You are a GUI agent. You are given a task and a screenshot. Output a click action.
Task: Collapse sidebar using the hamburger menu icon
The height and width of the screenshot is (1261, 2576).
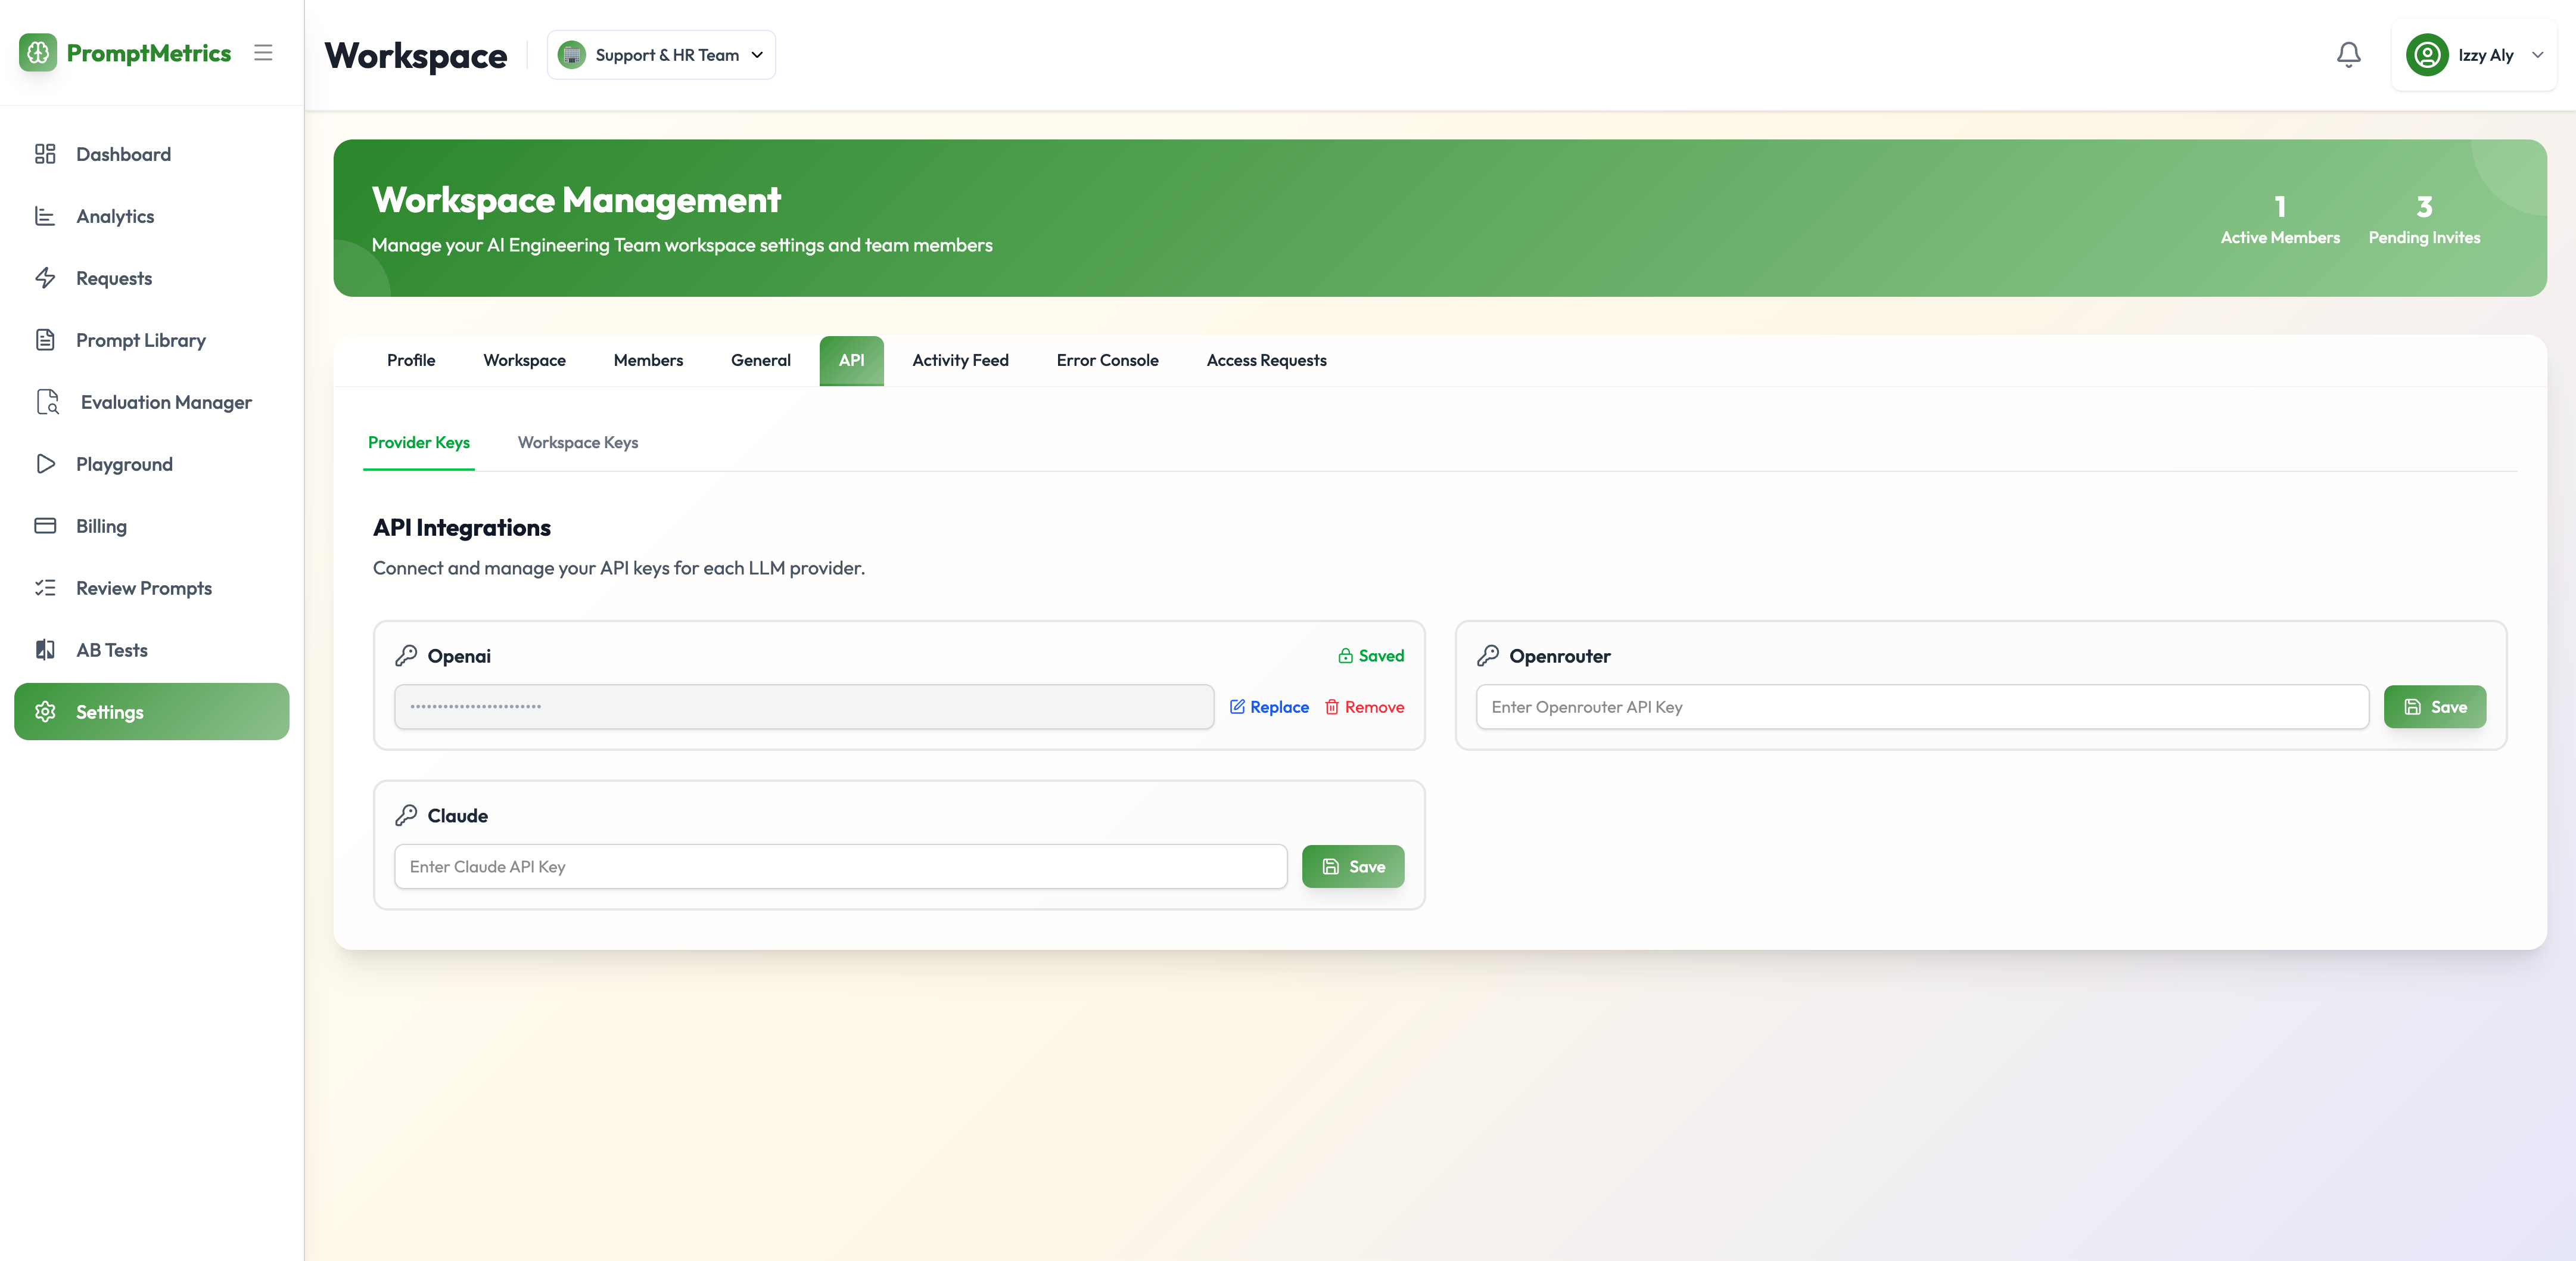tap(263, 53)
